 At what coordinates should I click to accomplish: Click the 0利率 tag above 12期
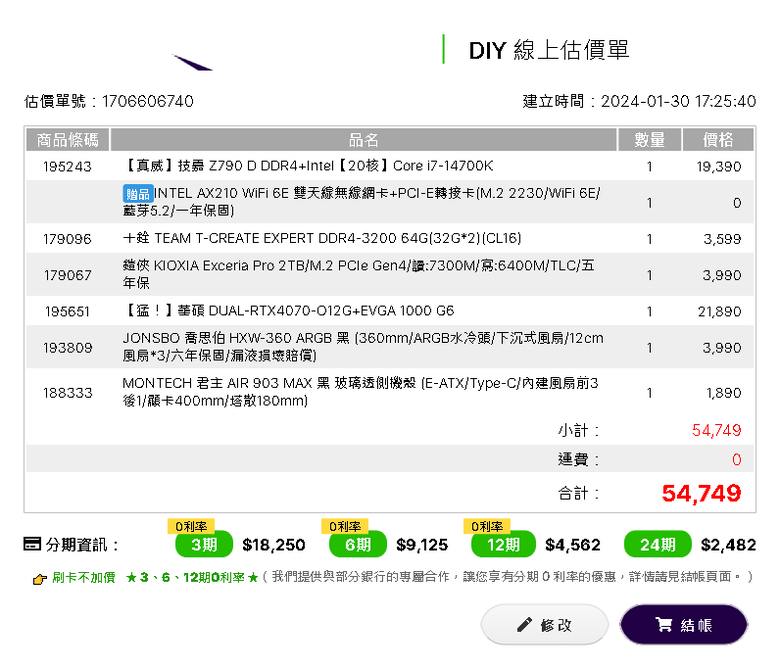[x=487, y=526]
